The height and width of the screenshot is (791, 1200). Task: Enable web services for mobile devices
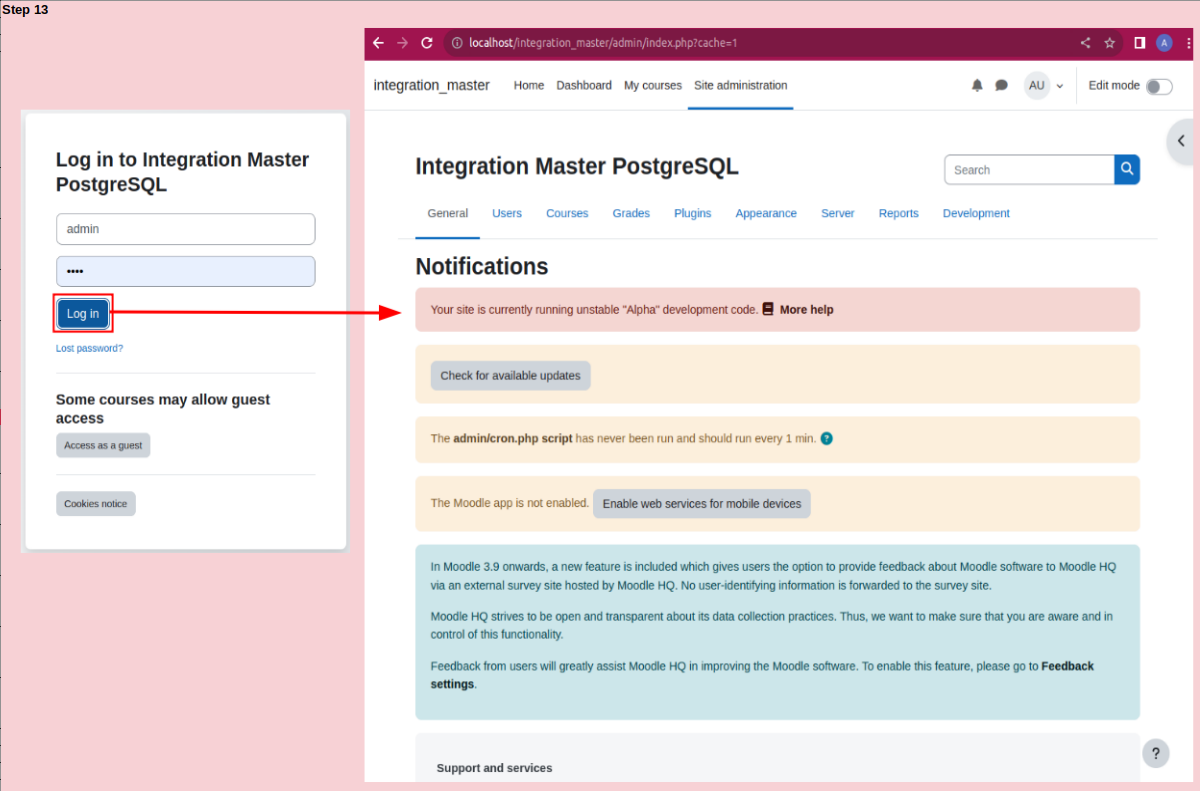click(x=702, y=504)
